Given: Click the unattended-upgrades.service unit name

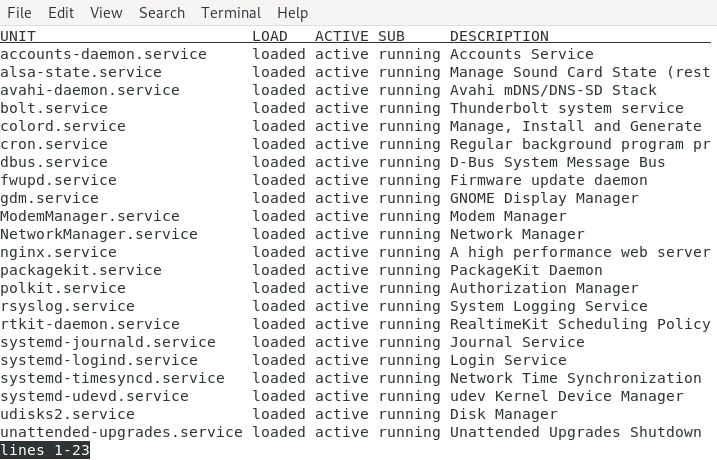Looking at the screenshot, I should [x=121, y=432].
